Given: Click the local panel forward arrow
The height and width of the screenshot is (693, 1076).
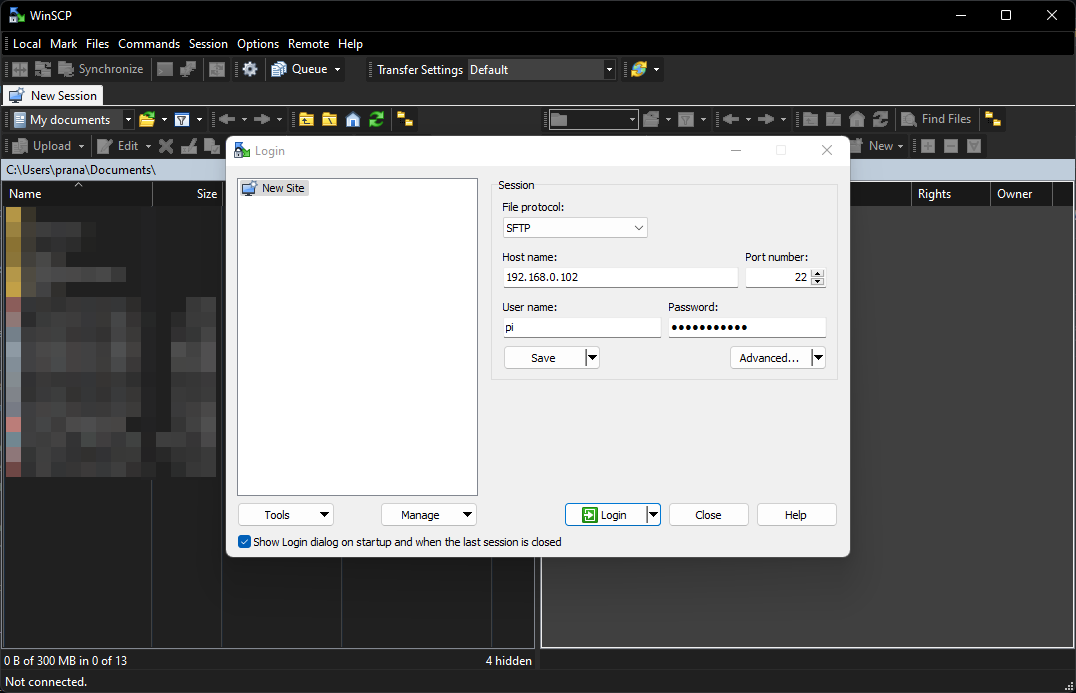Looking at the screenshot, I should coord(261,120).
